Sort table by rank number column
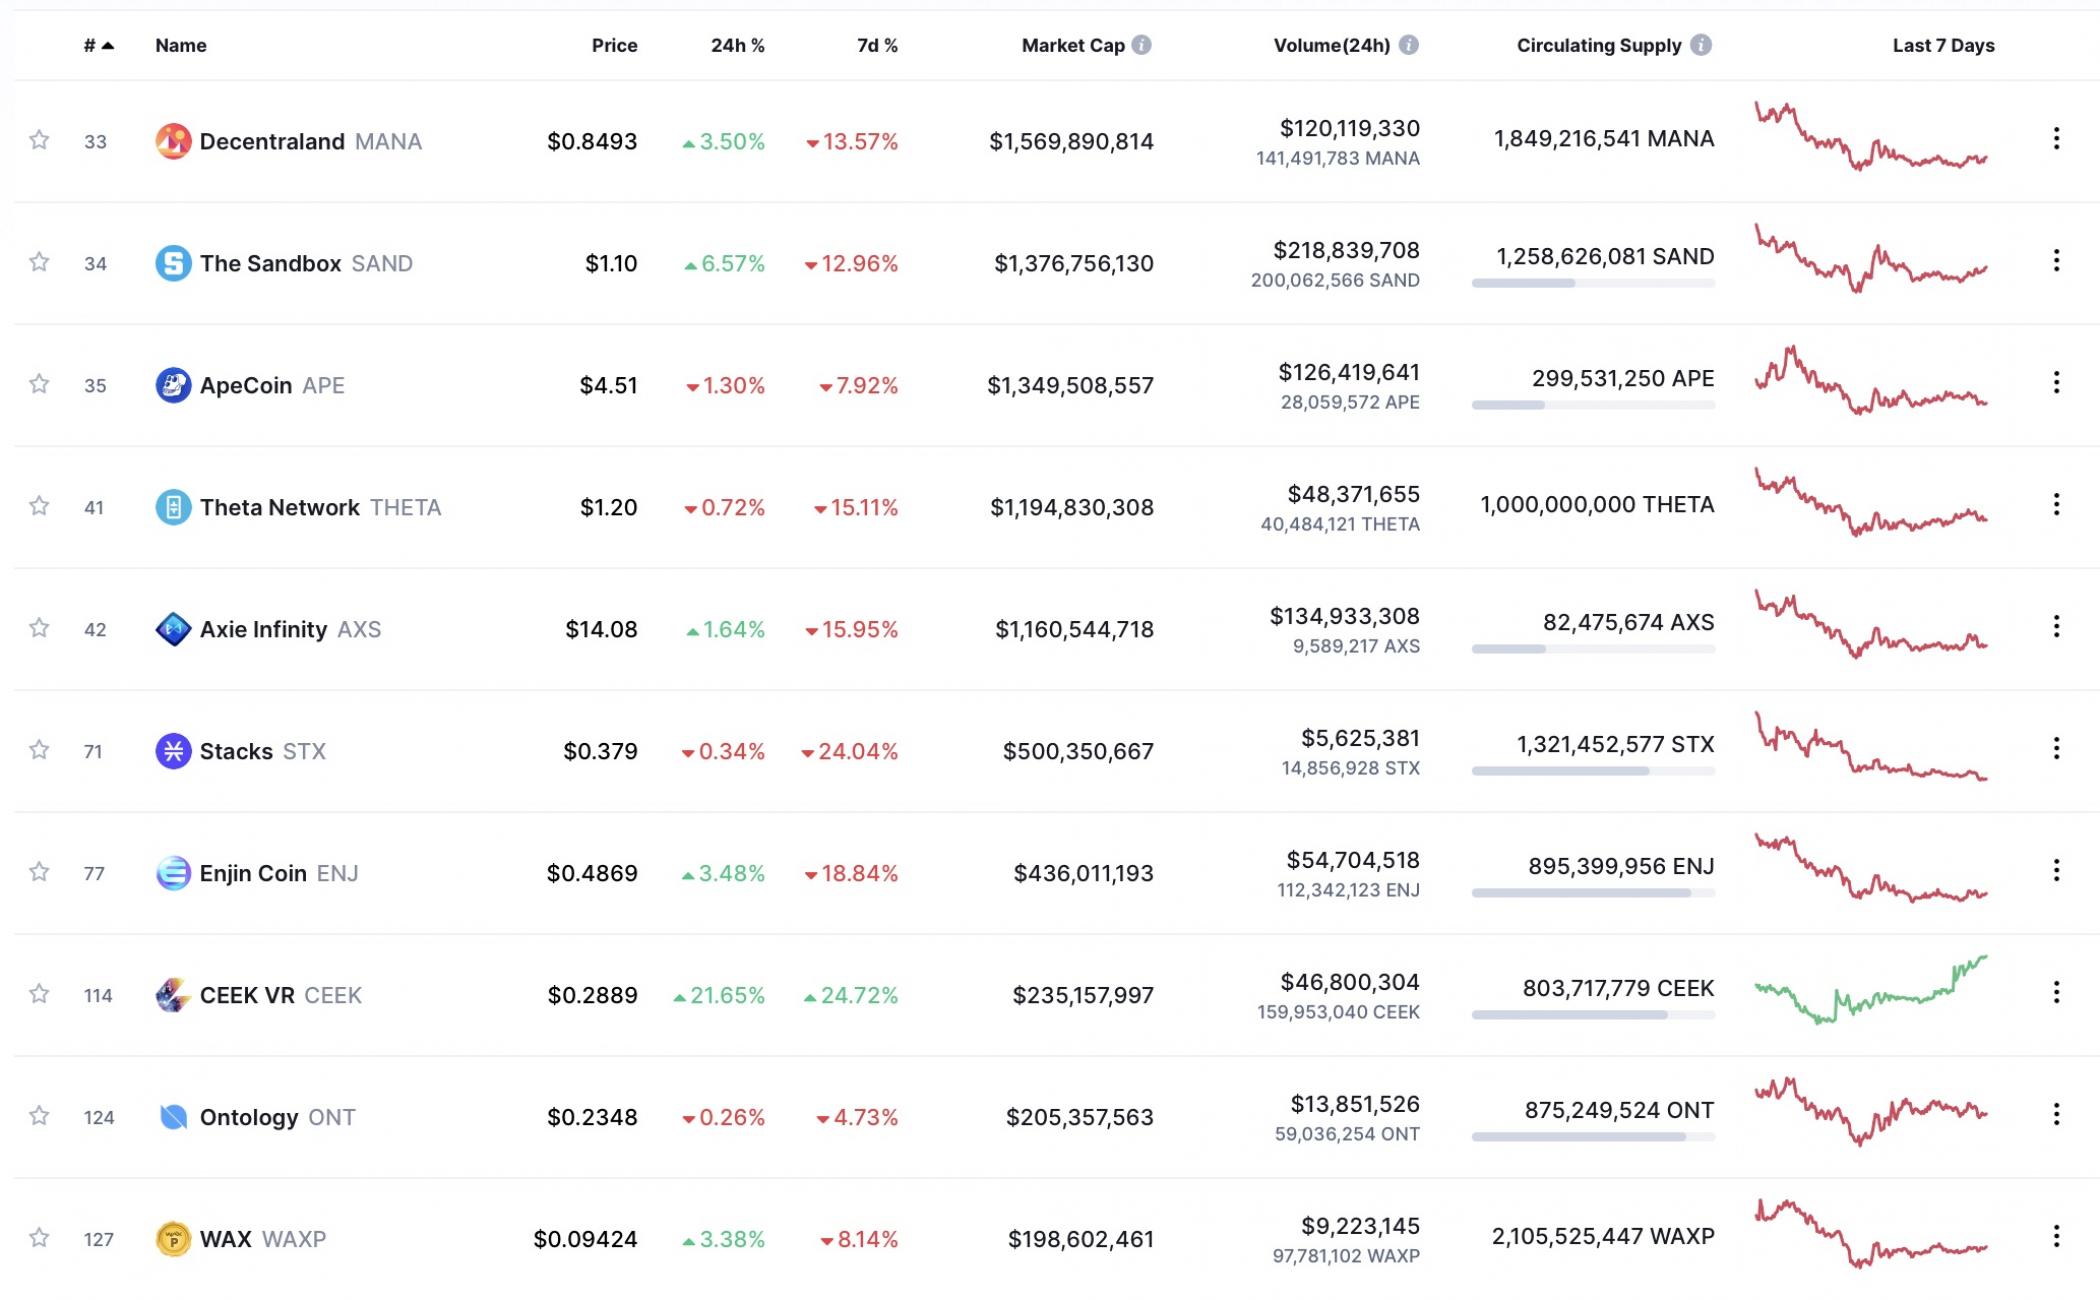Screen dimensions: 2100x1299 tap(99, 45)
